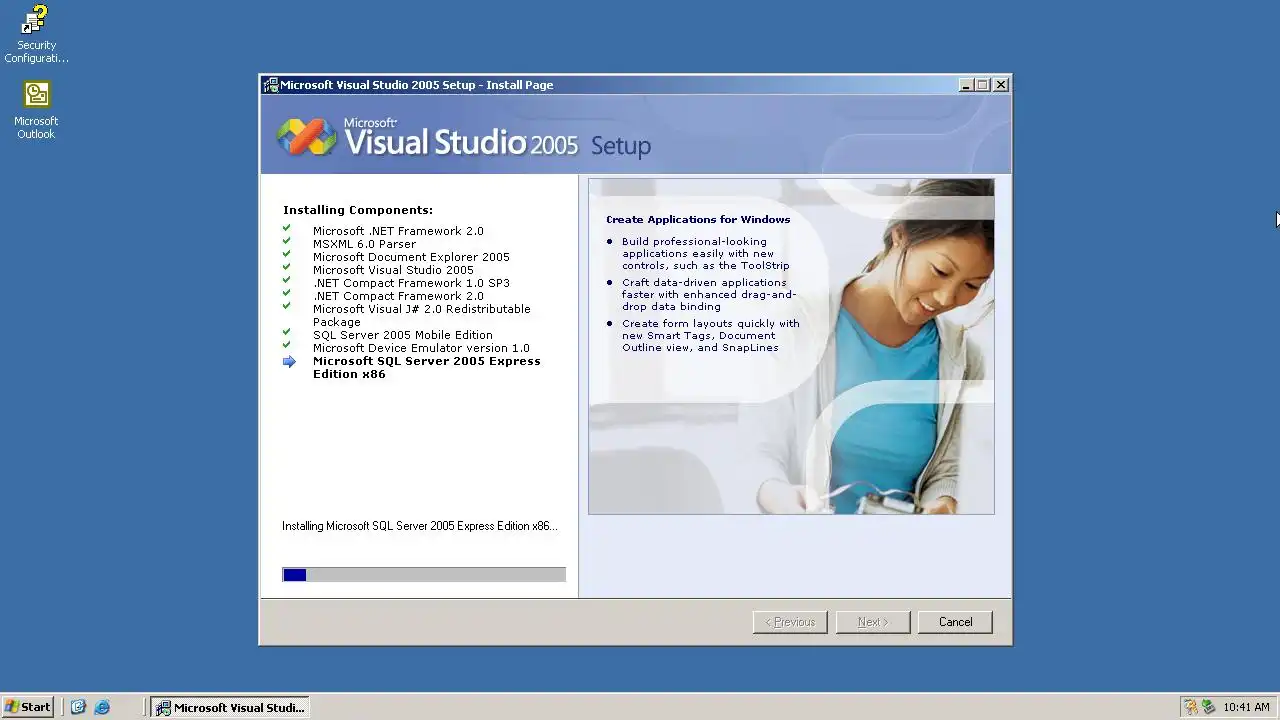
Task: Click the checkmark beside Device Emulator version 1.0
Action: tap(287, 346)
